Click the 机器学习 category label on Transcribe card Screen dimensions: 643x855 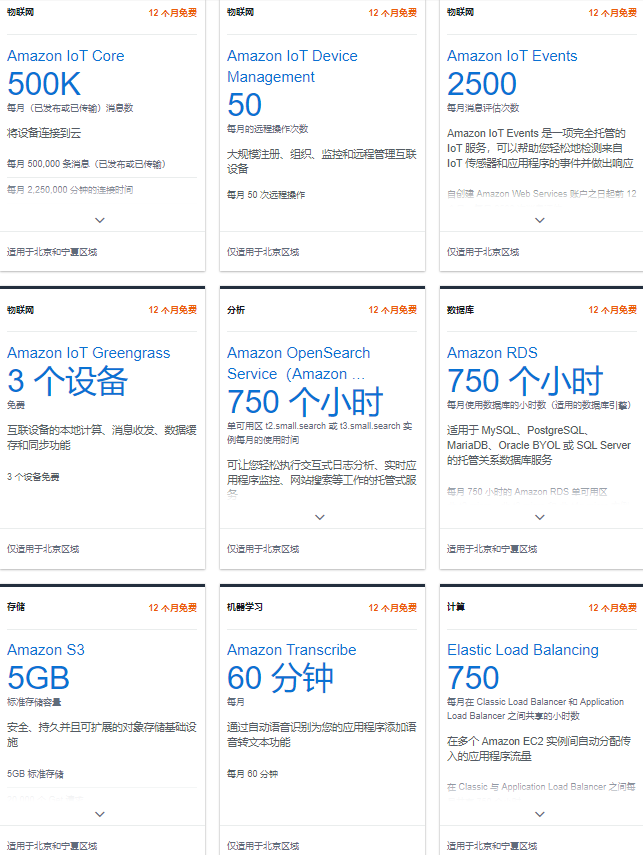[x=245, y=607]
